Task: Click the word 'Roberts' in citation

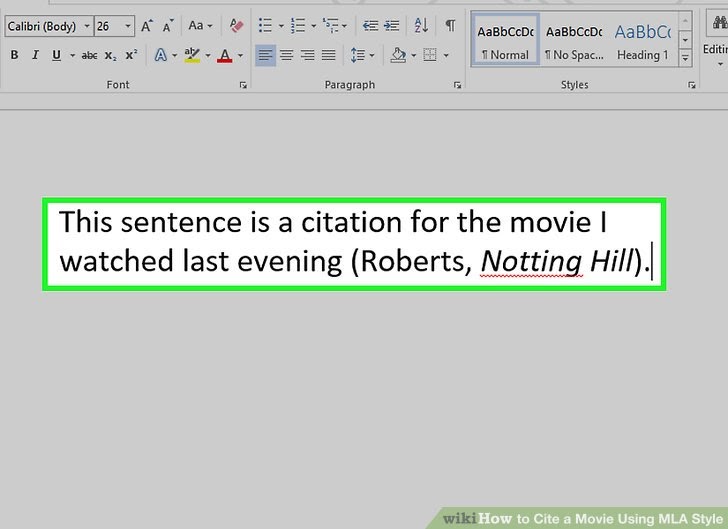Action: pyautogui.click(x=412, y=261)
